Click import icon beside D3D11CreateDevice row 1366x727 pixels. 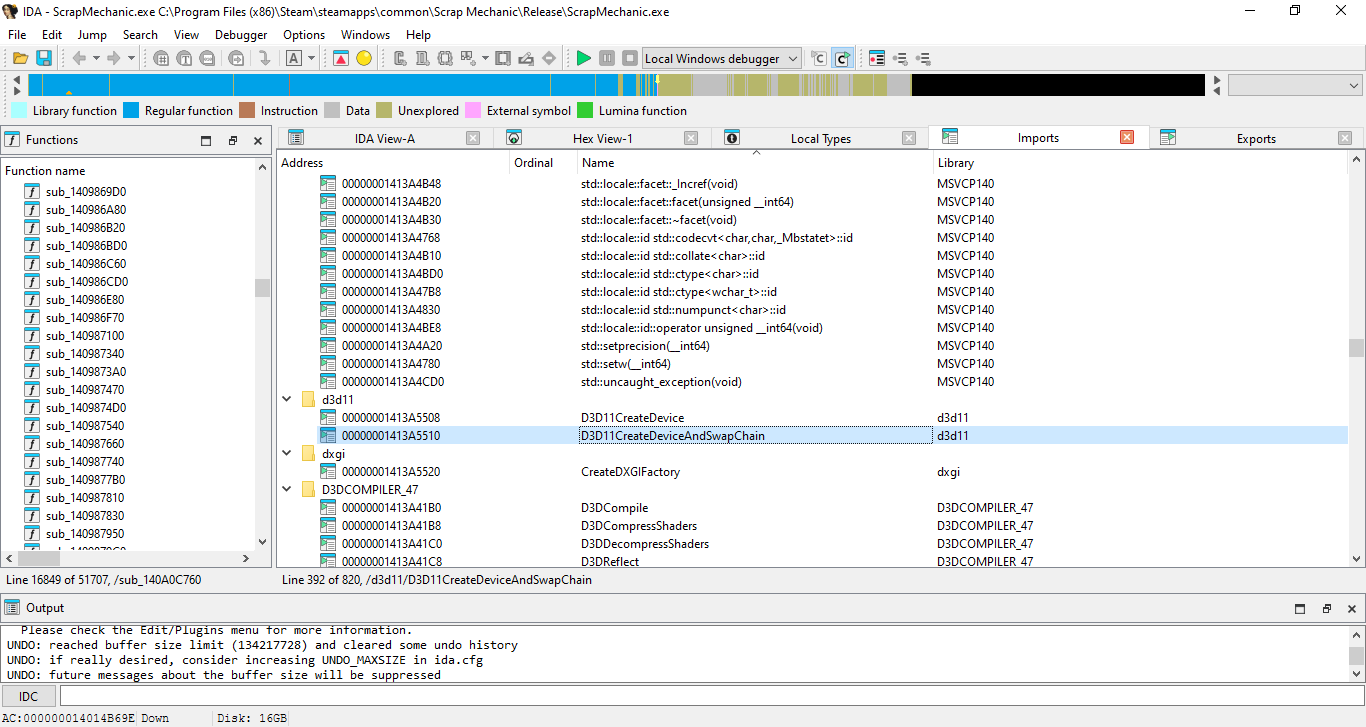(328, 418)
